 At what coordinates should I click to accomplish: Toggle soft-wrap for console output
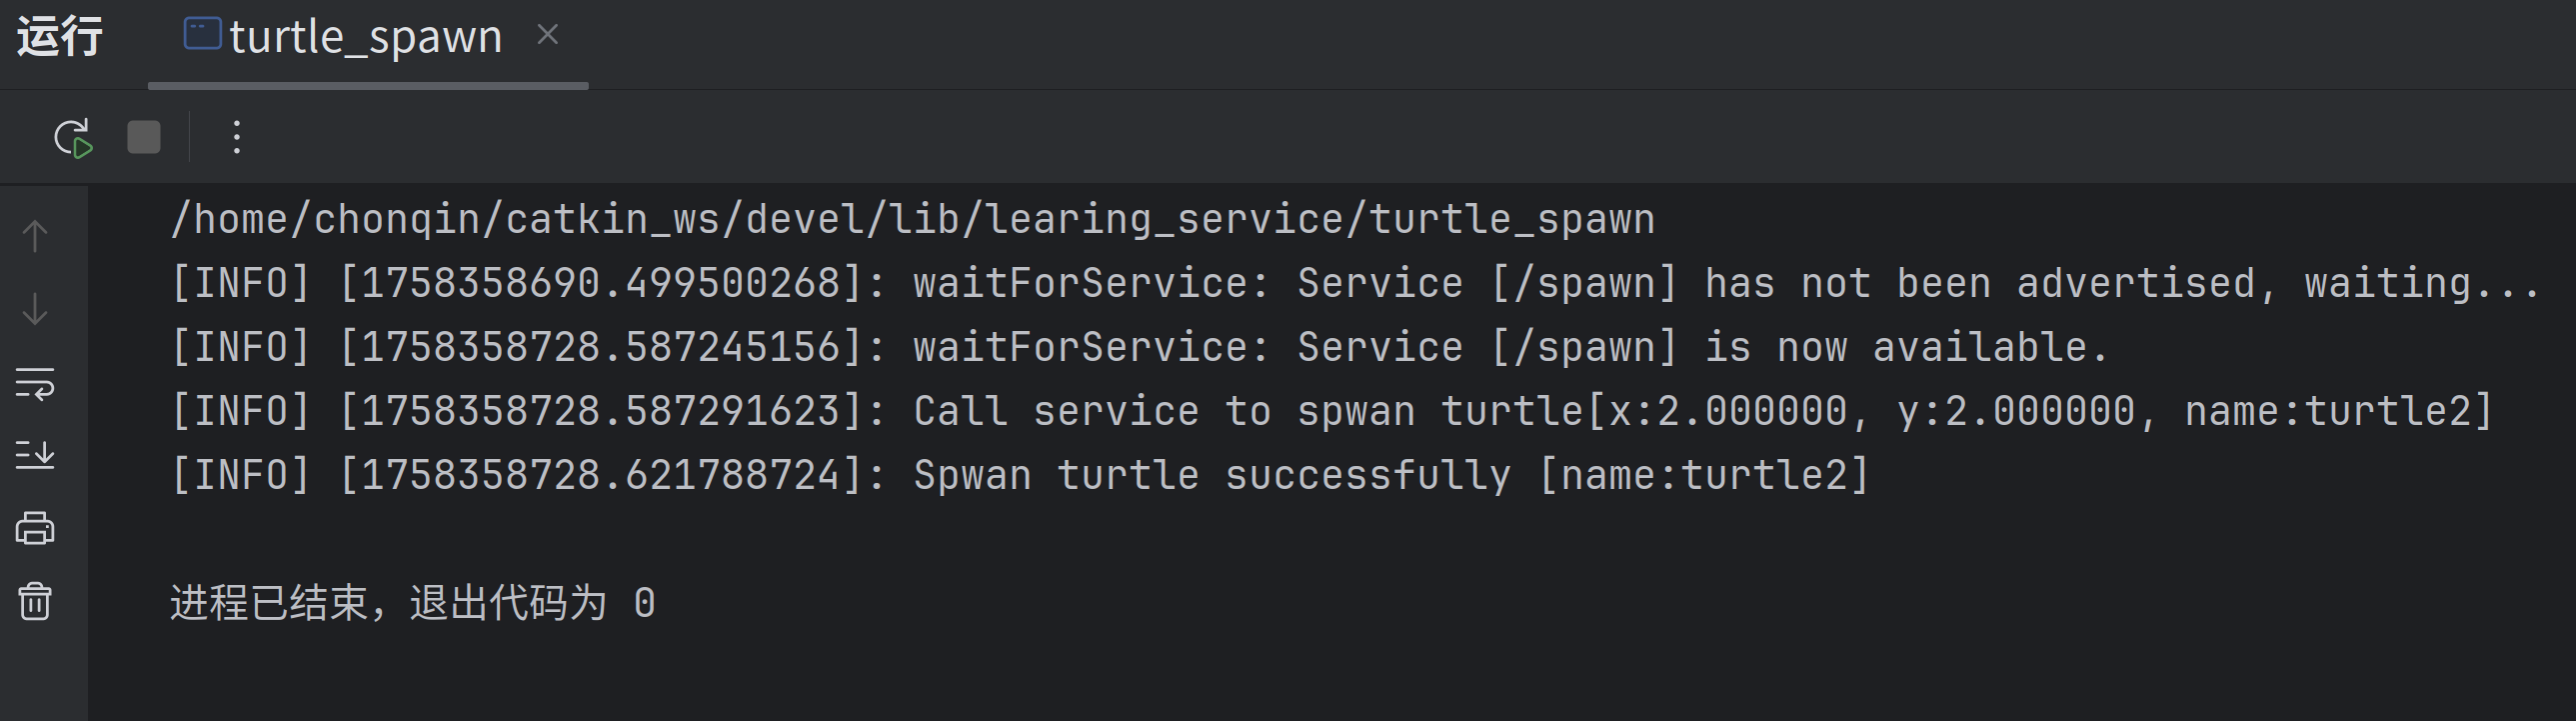[x=35, y=383]
